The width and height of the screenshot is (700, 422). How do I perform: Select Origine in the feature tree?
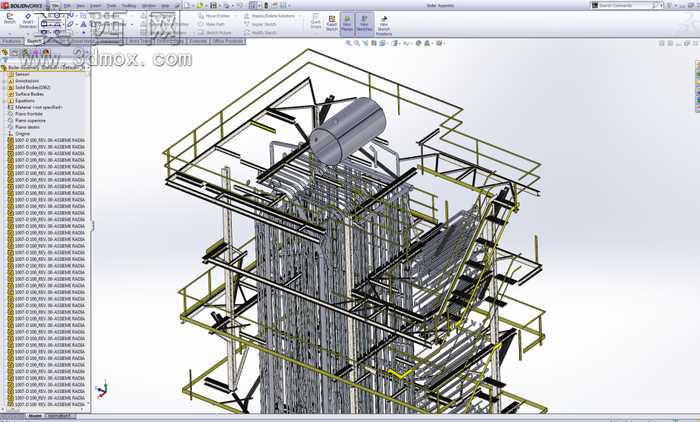[x=22, y=134]
